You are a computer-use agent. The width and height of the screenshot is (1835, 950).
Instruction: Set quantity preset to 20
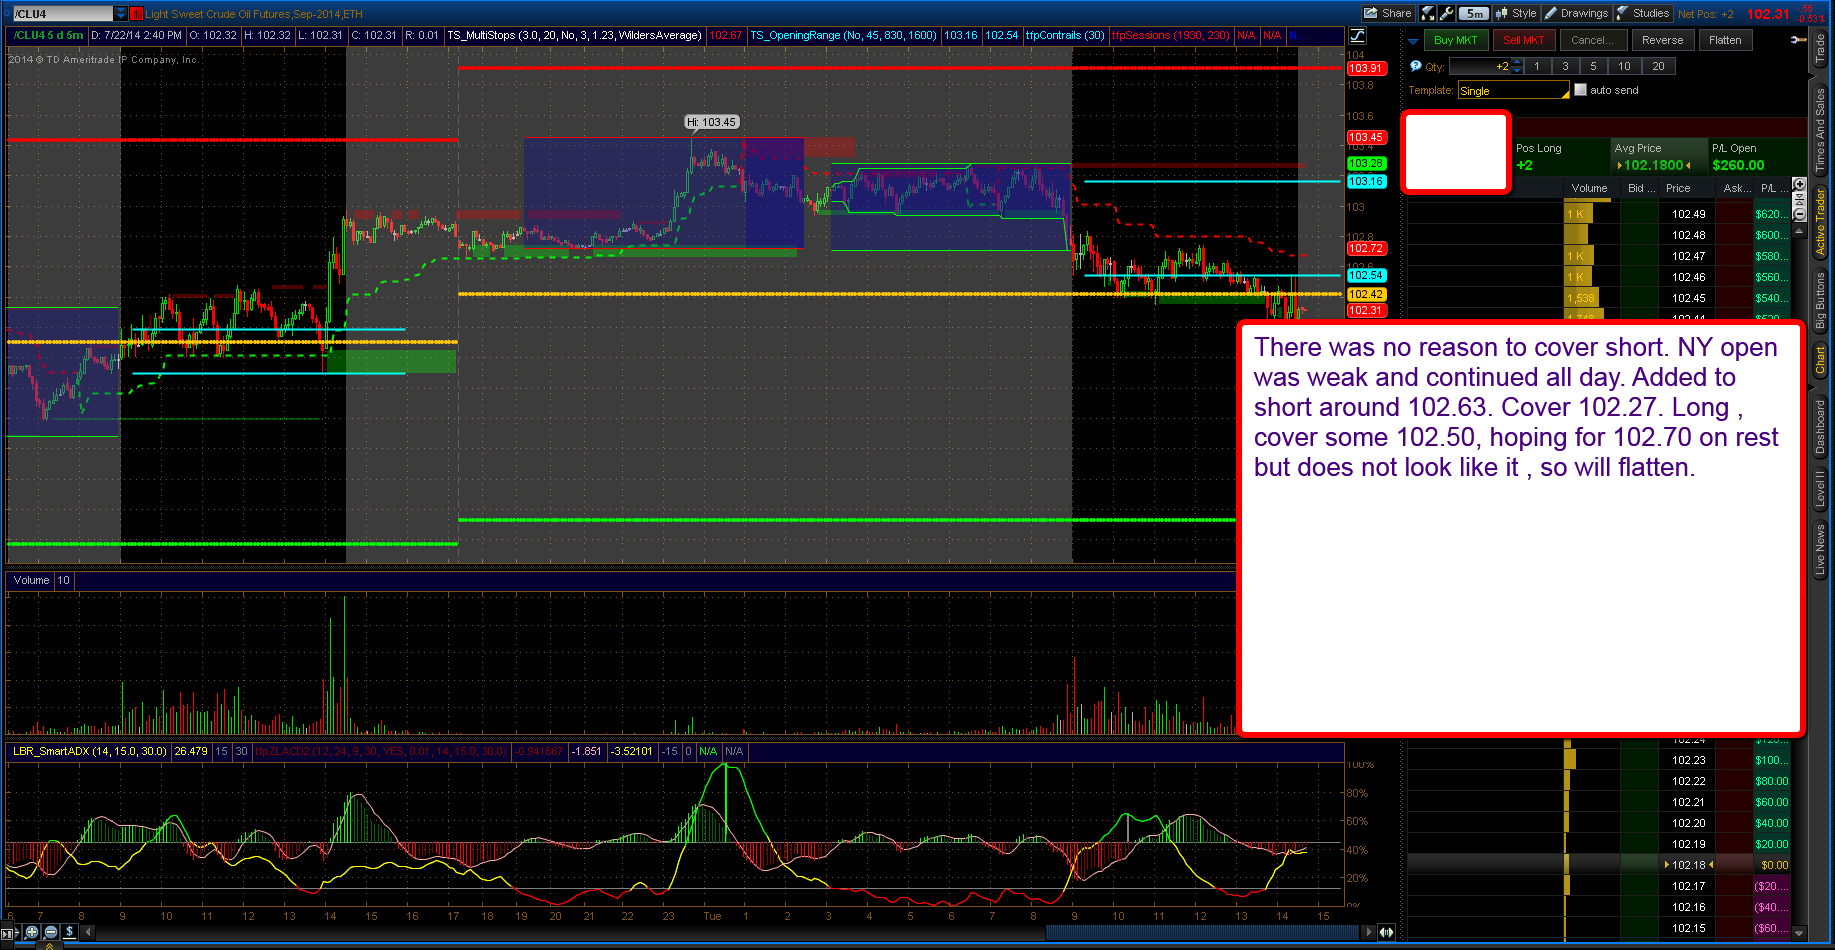click(x=1658, y=66)
